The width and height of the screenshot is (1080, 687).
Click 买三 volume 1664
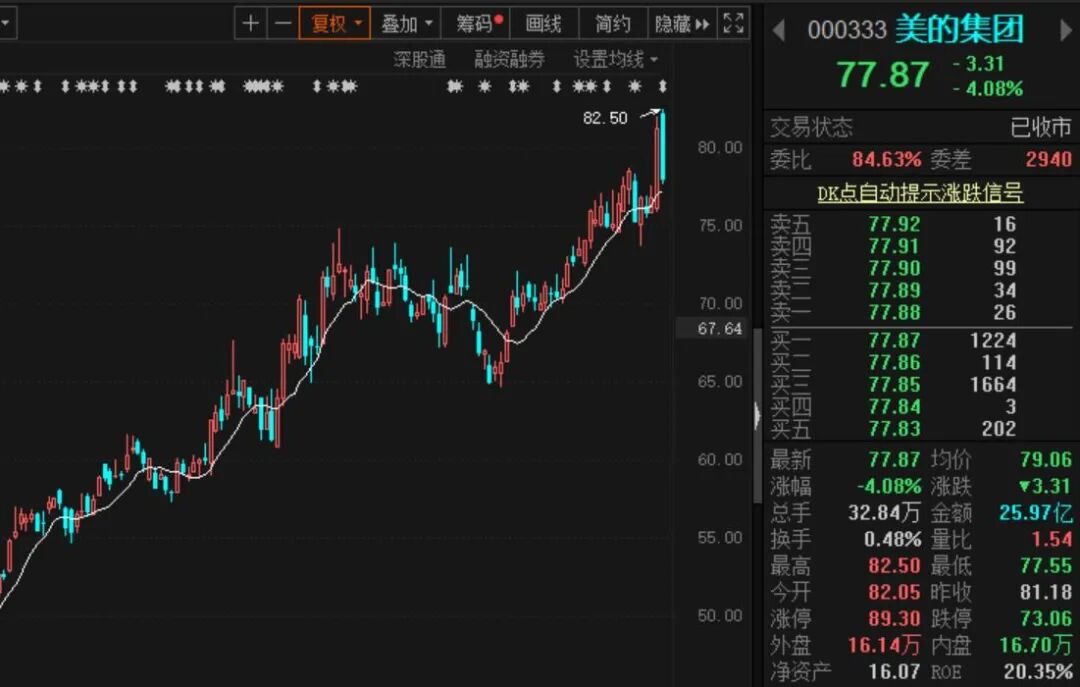coord(993,384)
